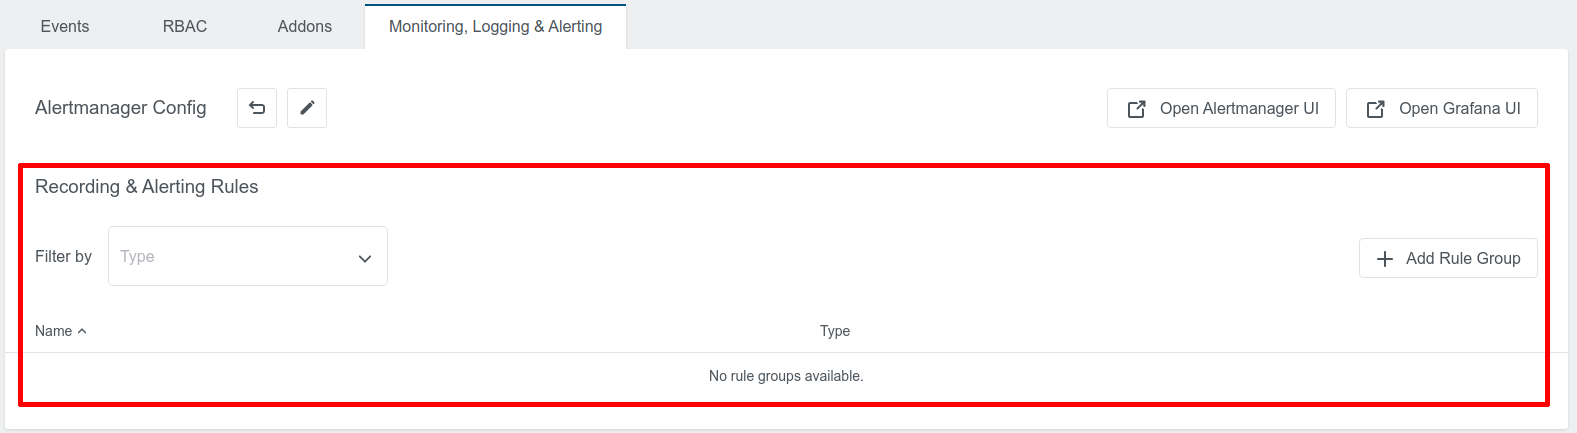Sort rule groups by Name column header
1577x433 pixels.
(54, 331)
